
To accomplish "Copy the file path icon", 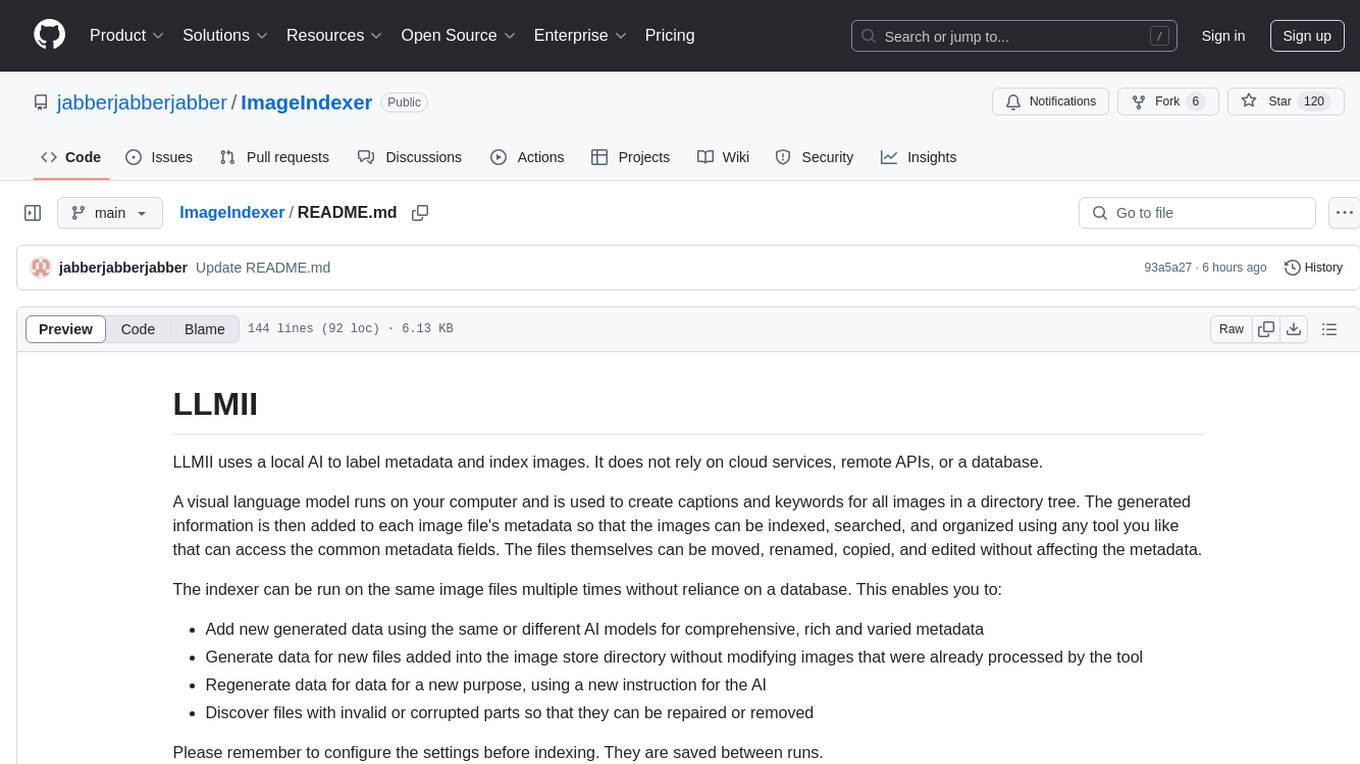I will click(x=420, y=213).
